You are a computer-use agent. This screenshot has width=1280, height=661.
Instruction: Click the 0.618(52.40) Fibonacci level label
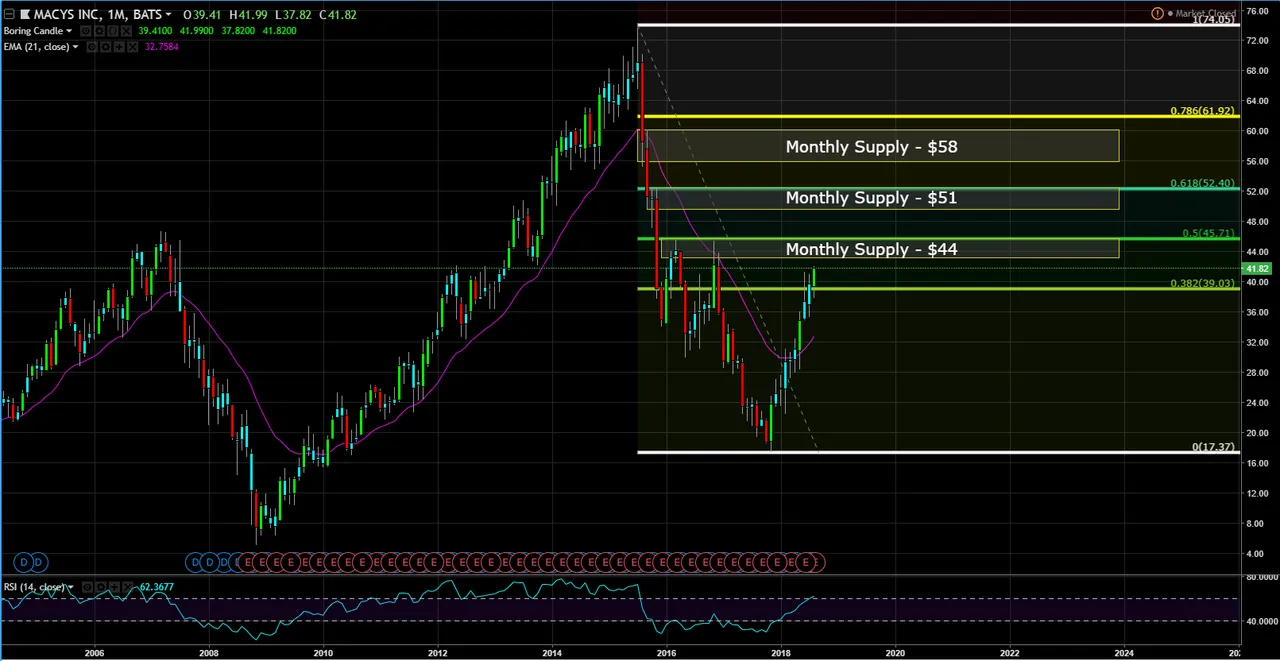coord(1203,184)
